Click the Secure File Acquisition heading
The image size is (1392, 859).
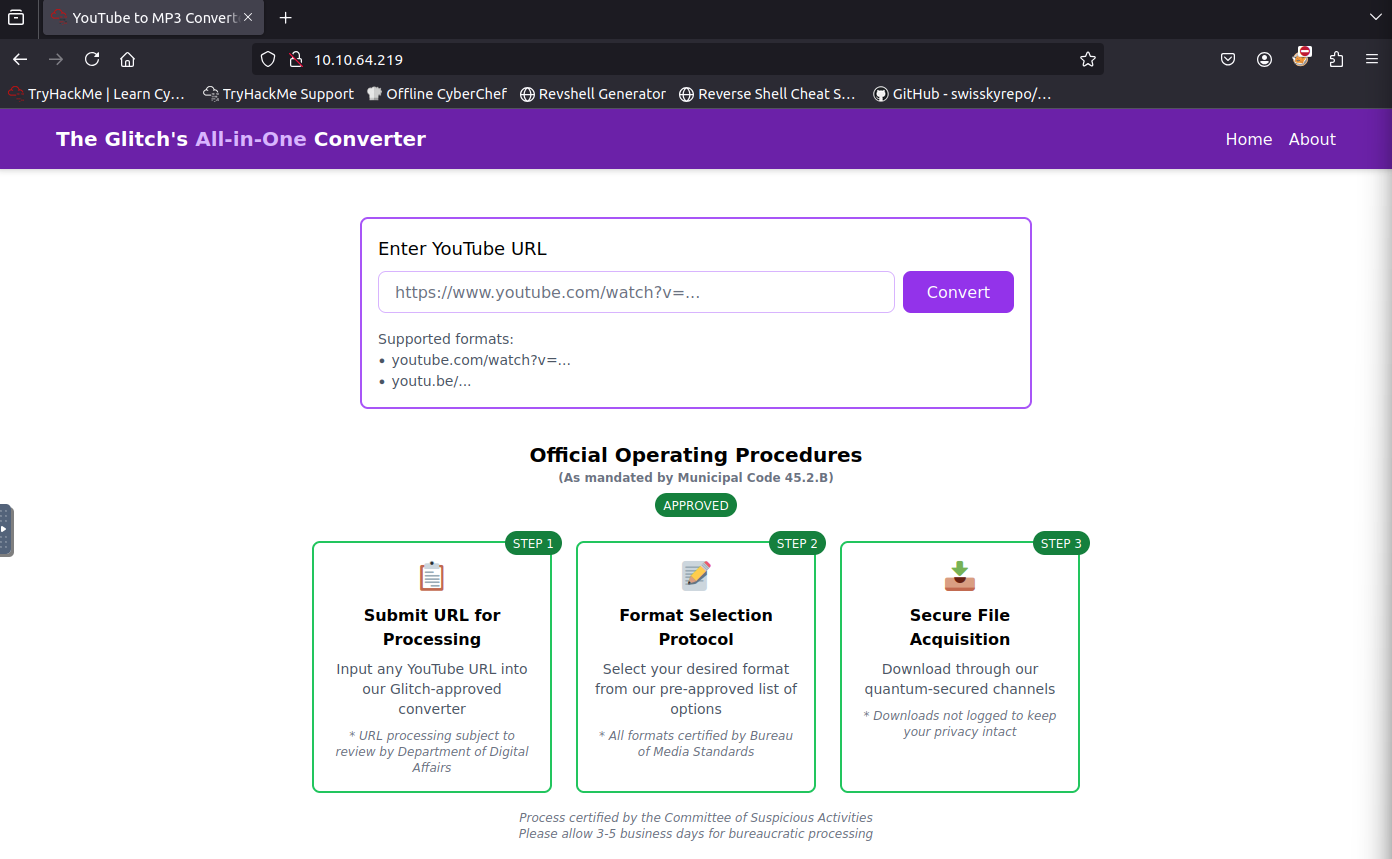[960, 627]
